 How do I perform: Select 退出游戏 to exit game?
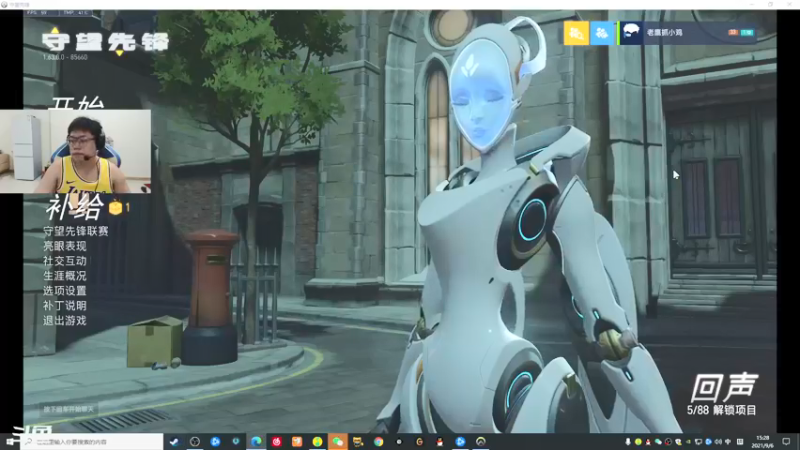click(65, 320)
